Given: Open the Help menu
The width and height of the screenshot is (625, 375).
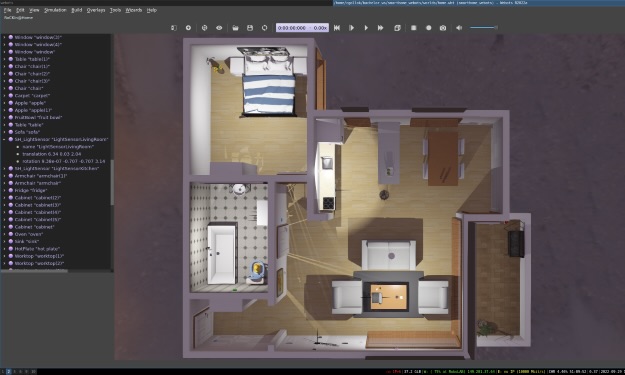Looking at the screenshot, I should click(x=151, y=10).
